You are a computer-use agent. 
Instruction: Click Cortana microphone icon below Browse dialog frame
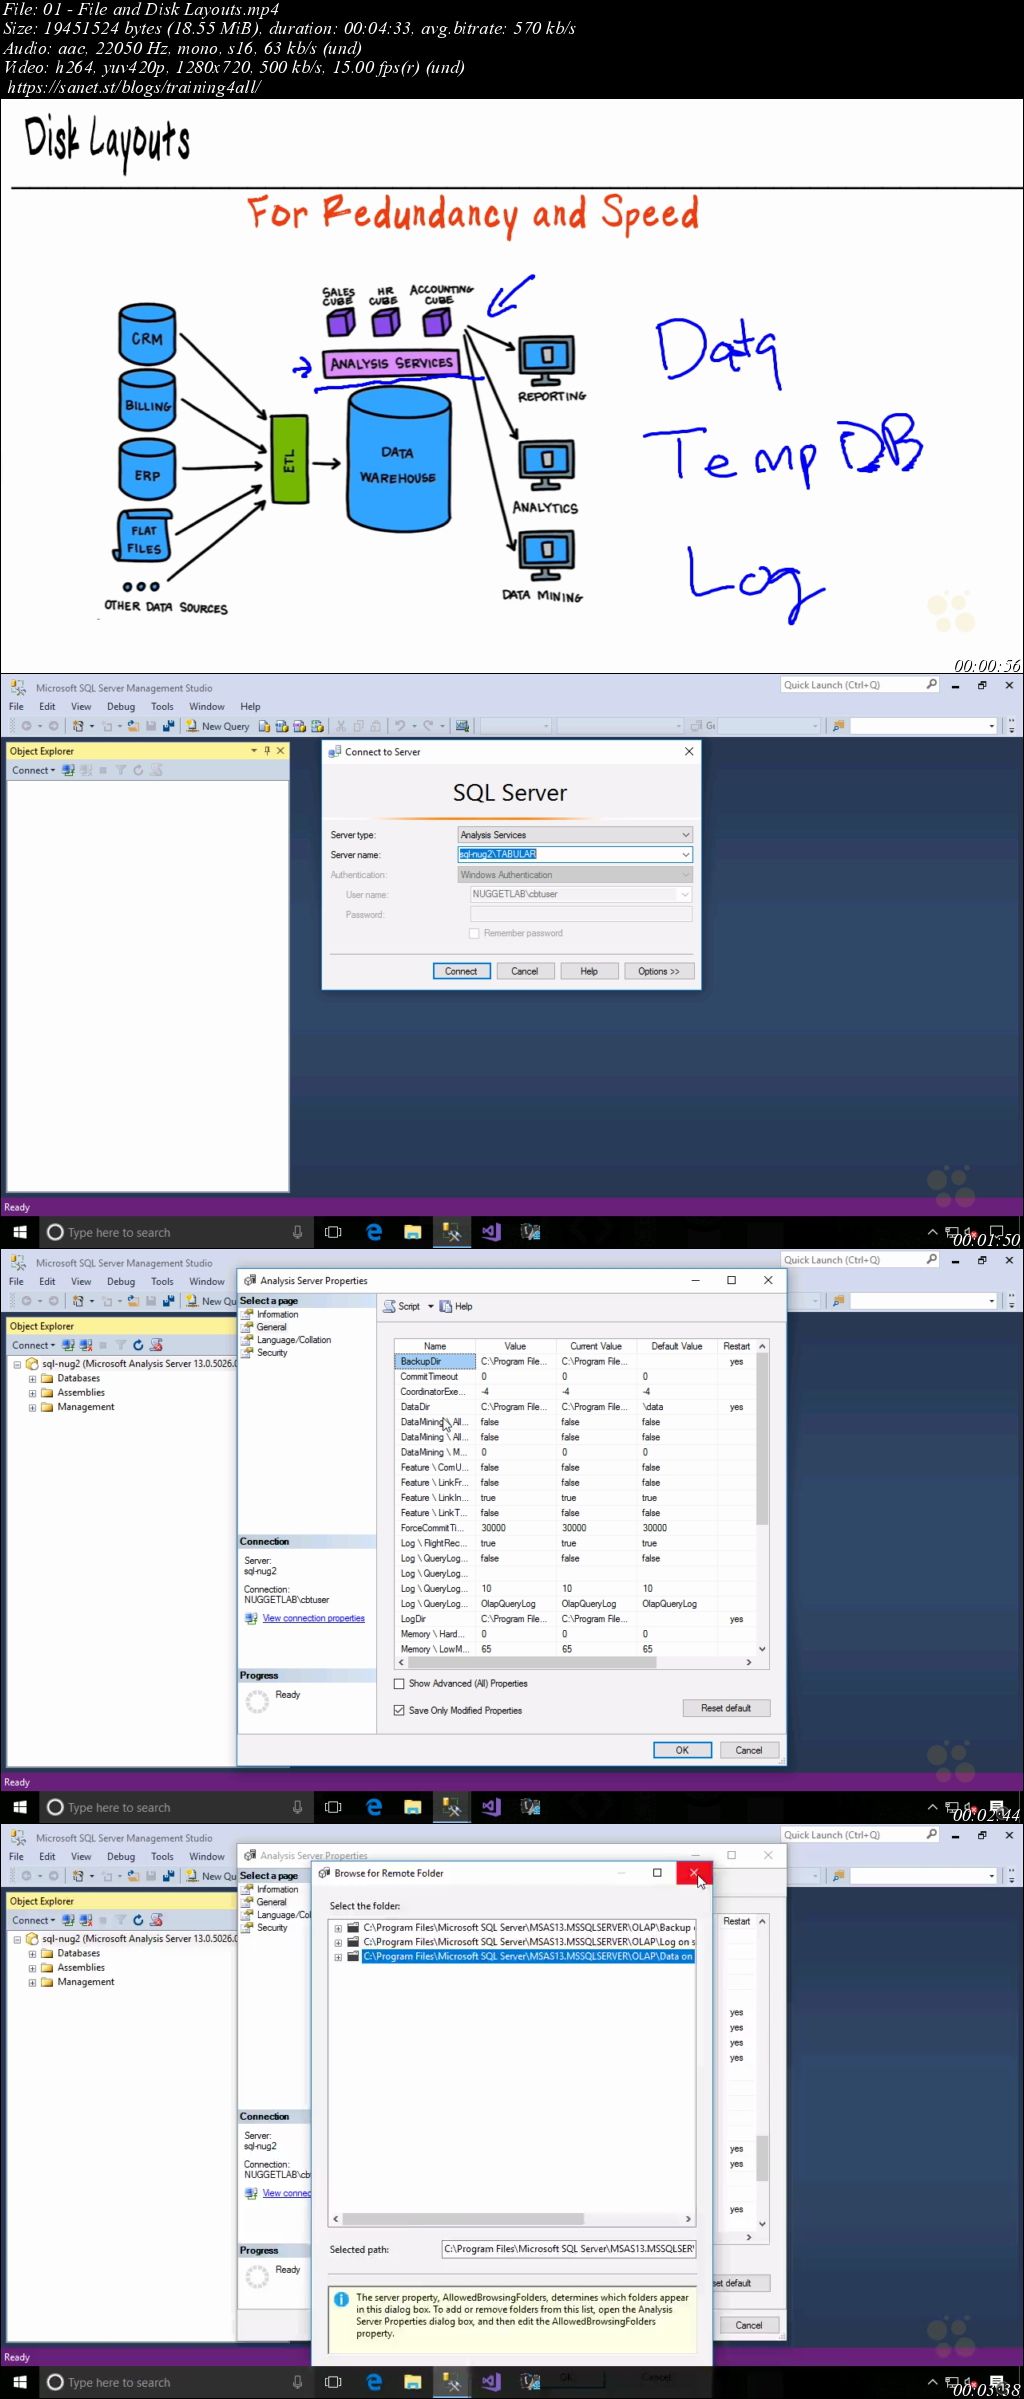tap(297, 2382)
